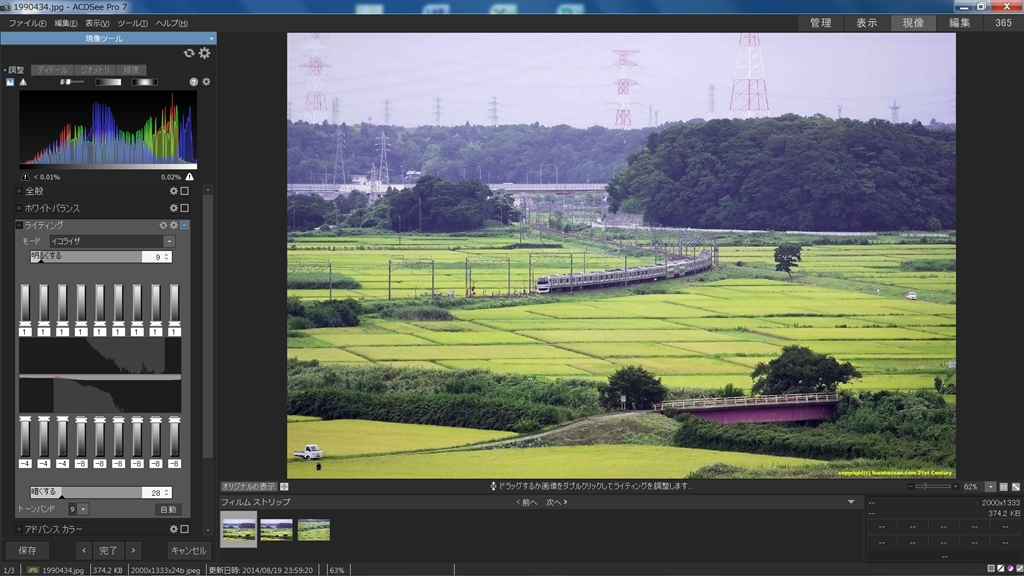Viewport: 1024px width, 576px height.
Task: Open help question mark icon above histogram
Action: click(x=193, y=82)
